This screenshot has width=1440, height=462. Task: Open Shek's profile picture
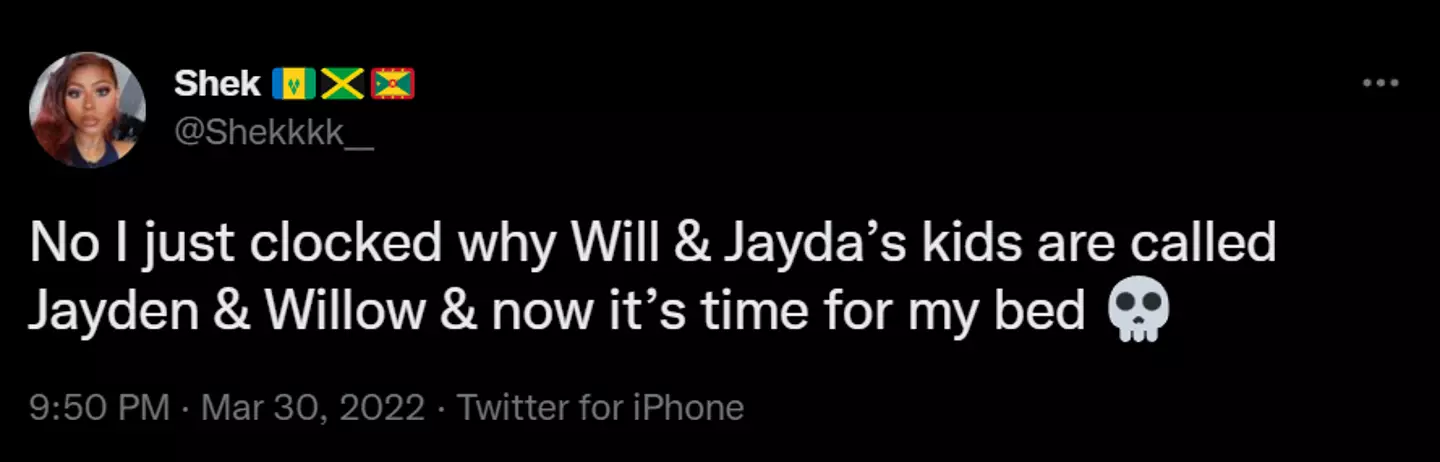pos(87,109)
